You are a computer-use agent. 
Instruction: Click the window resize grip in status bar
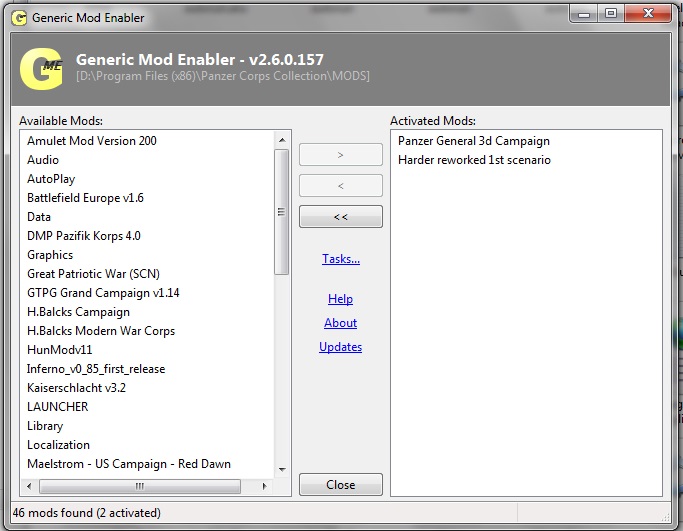(x=665, y=517)
